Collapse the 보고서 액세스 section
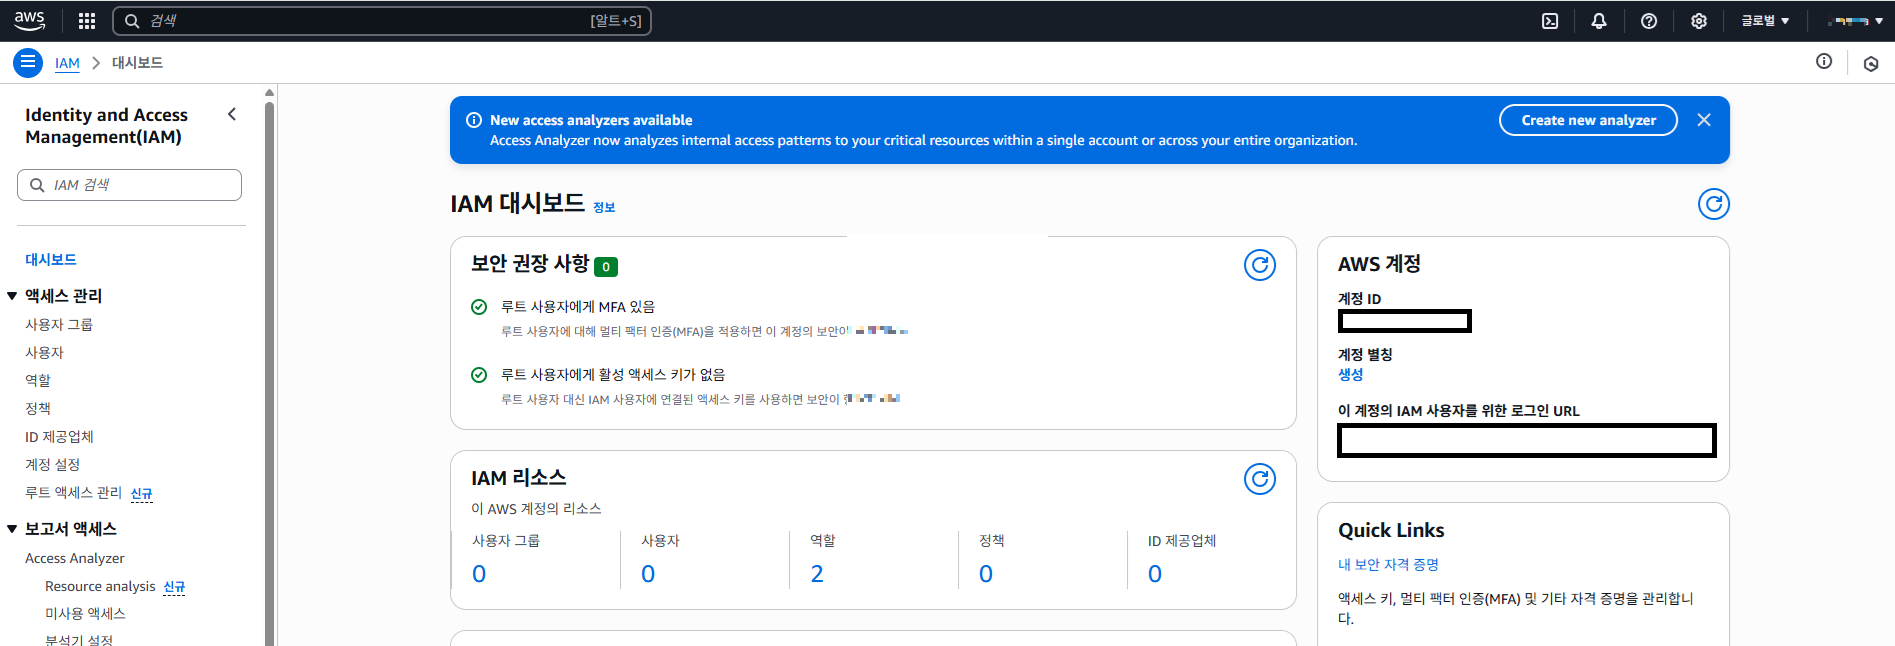Screen dimensions: 1895x646 12,529
